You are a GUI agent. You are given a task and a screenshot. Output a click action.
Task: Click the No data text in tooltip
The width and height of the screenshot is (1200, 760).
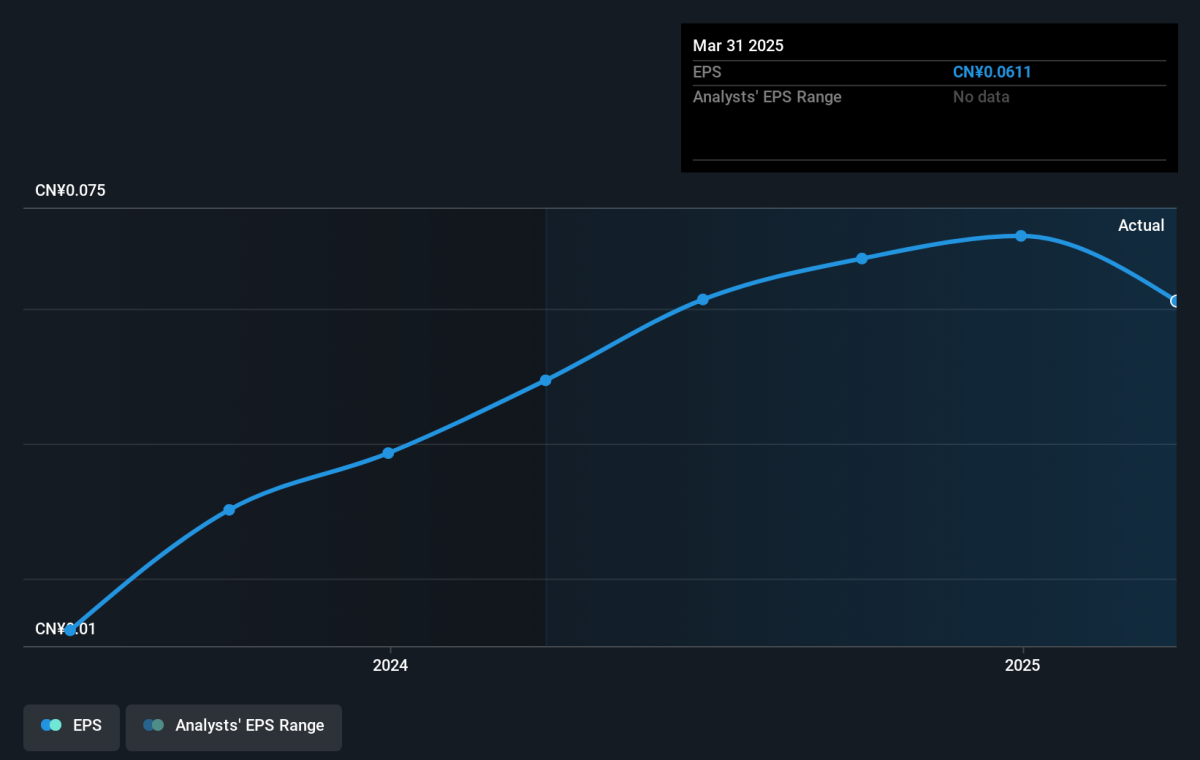click(x=981, y=97)
